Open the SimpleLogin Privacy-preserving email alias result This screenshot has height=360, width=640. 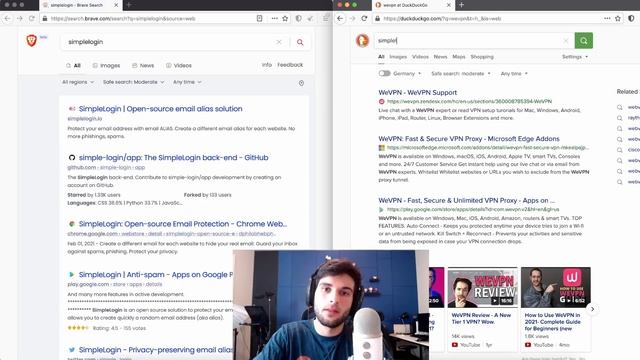[156, 350]
